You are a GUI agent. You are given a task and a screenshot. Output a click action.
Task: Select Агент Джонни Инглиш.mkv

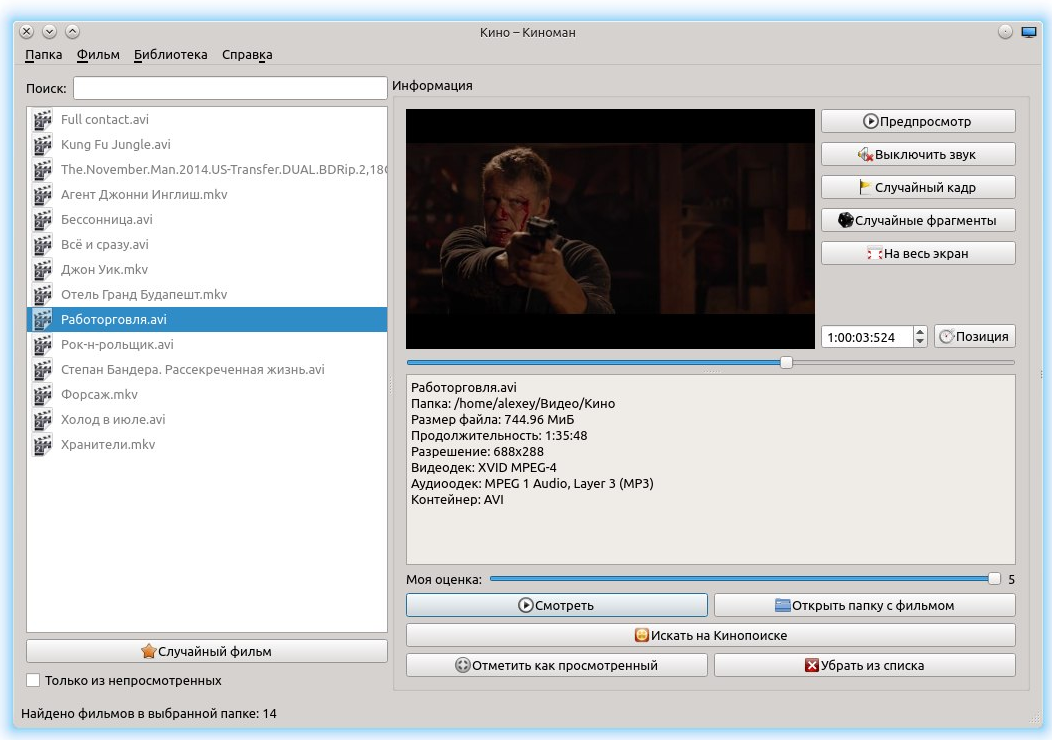click(207, 195)
